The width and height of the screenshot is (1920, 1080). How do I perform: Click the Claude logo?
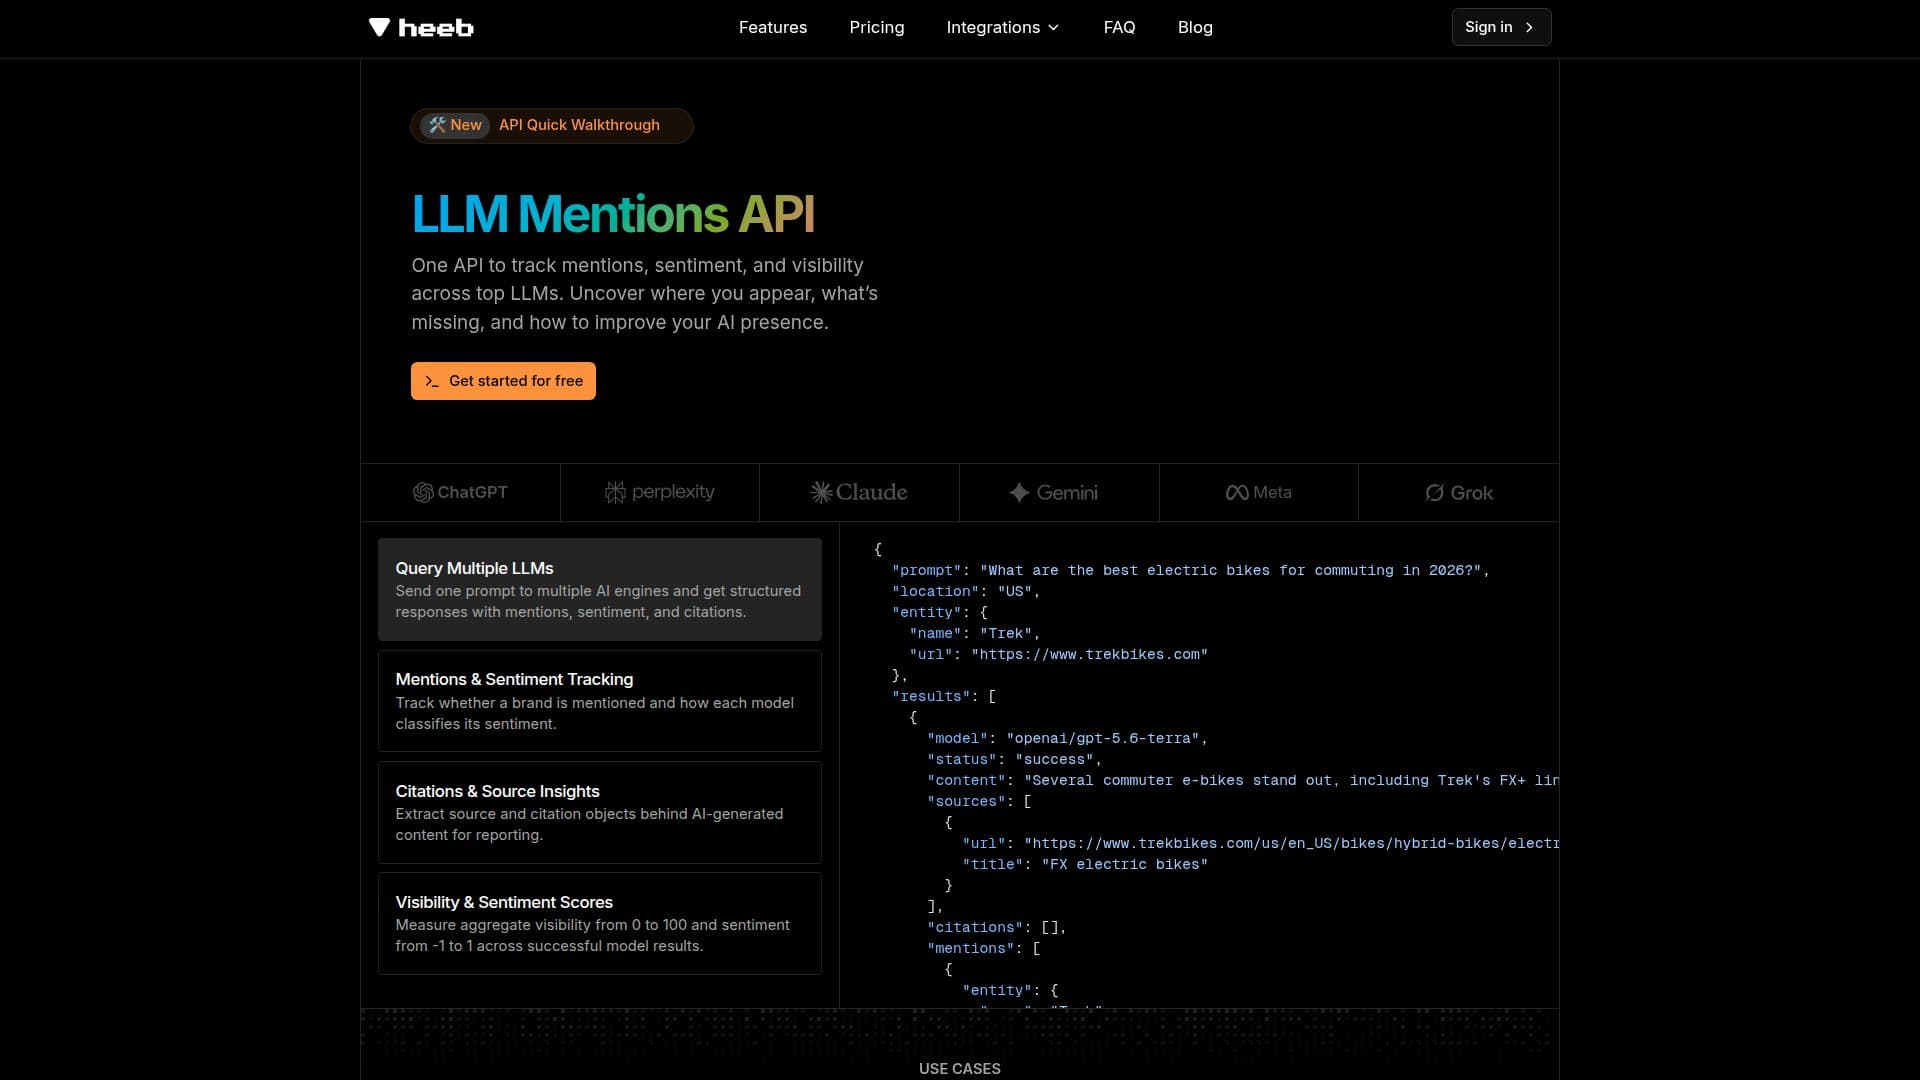click(x=859, y=492)
